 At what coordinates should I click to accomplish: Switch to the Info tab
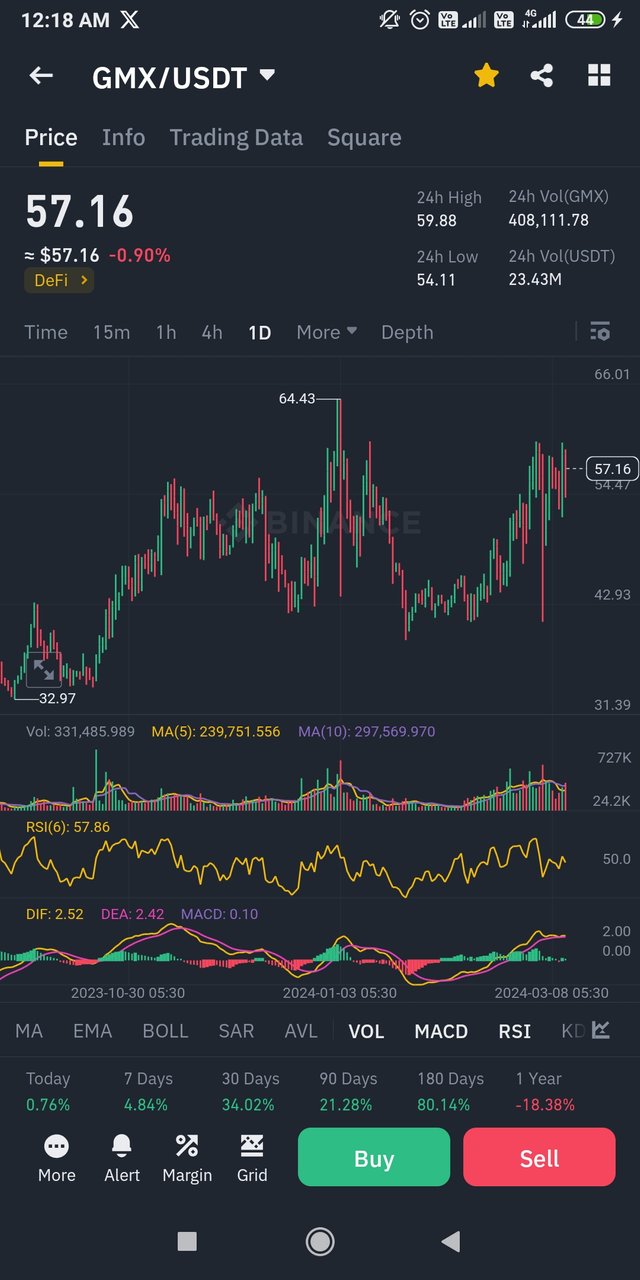coord(123,137)
